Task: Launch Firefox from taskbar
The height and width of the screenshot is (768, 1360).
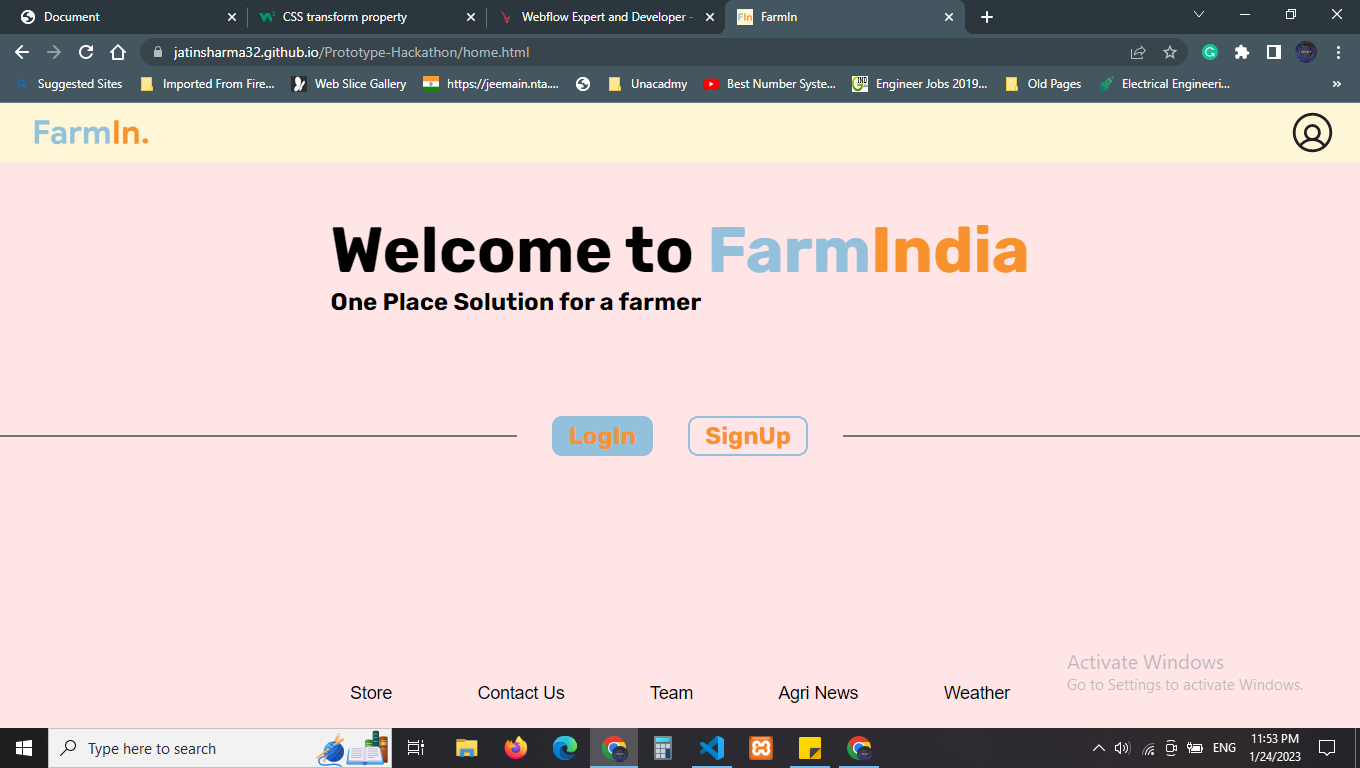Action: (516, 748)
